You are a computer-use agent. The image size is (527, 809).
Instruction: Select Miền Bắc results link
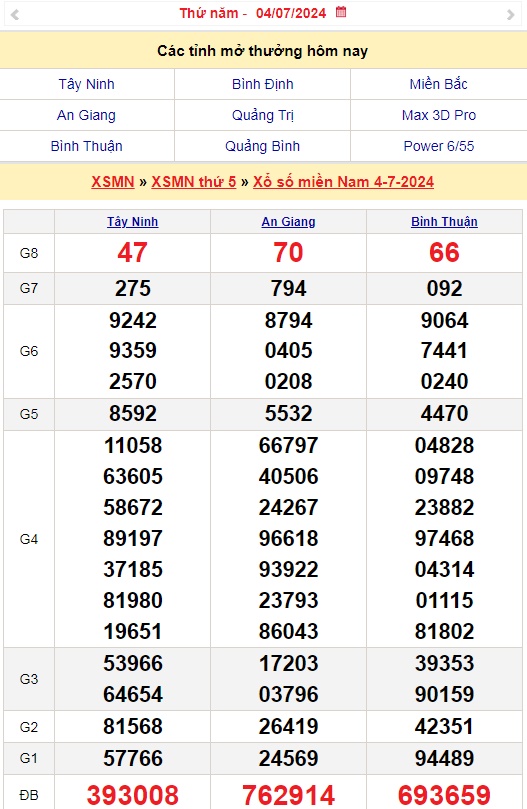pos(438,84)
